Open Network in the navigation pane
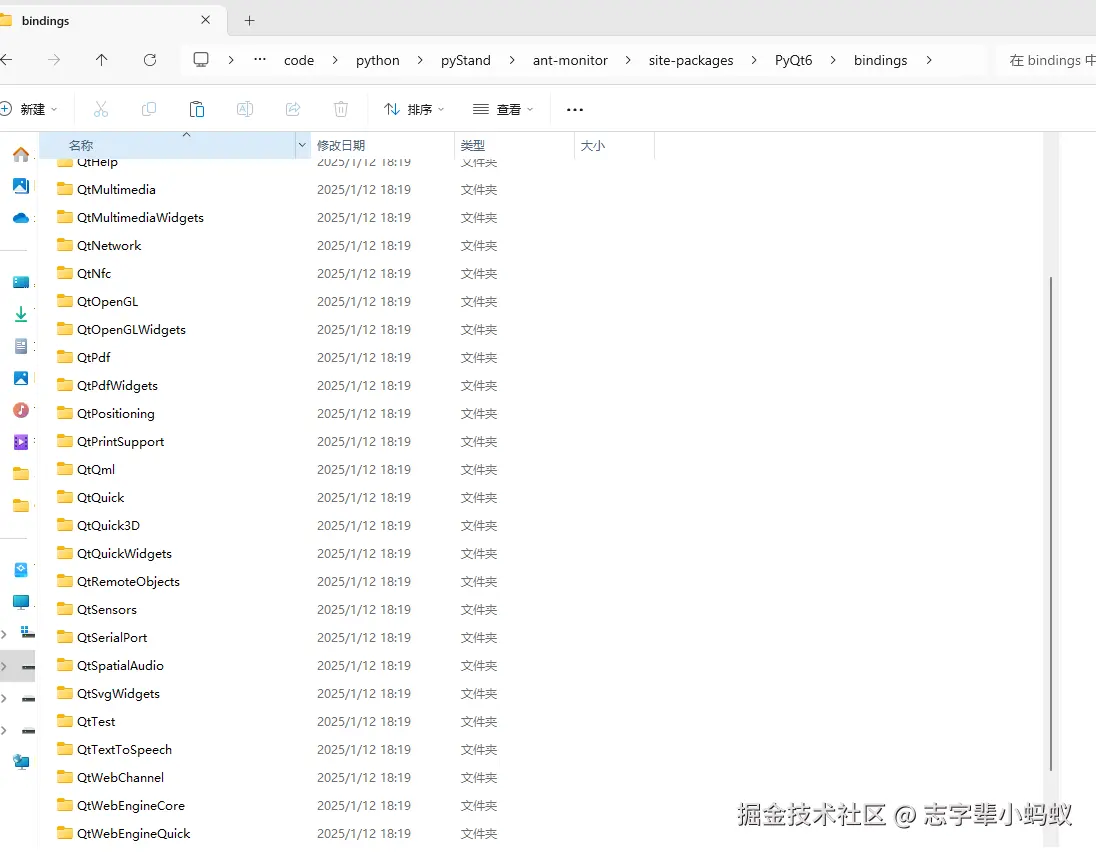 (21, 762)
